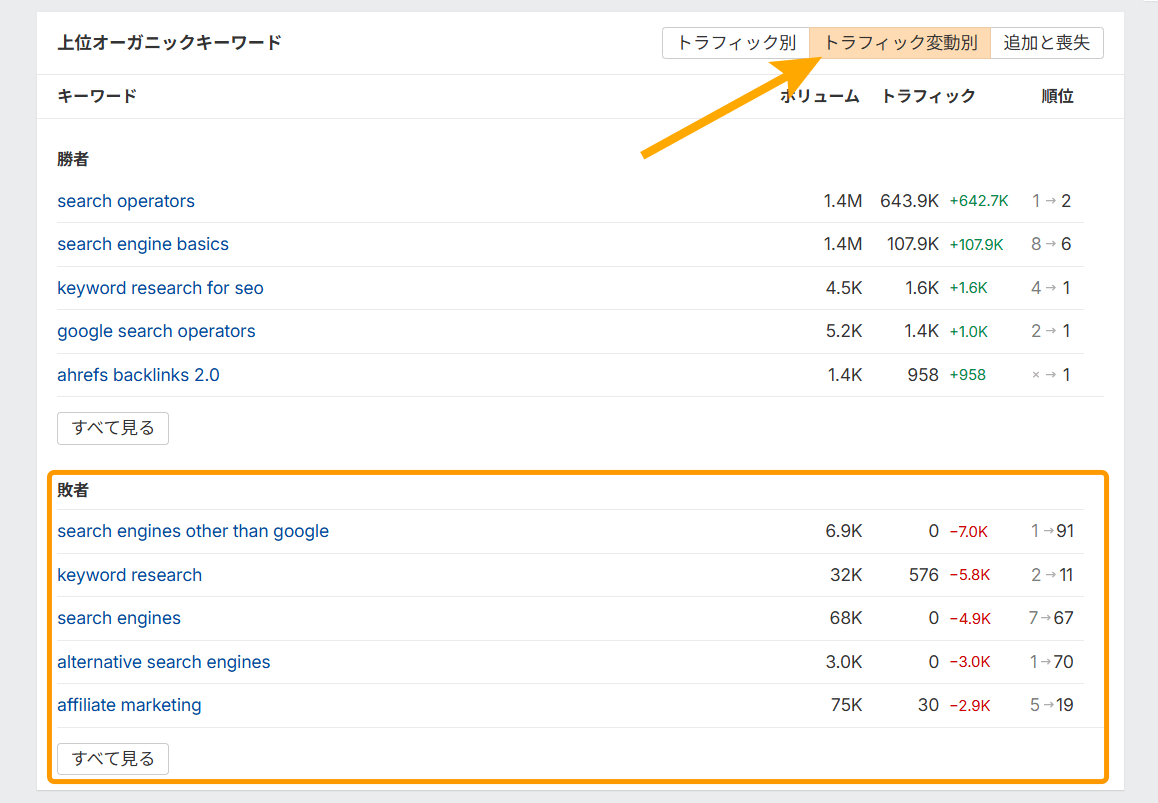Click the トラフィック column header

click(927, 96)
